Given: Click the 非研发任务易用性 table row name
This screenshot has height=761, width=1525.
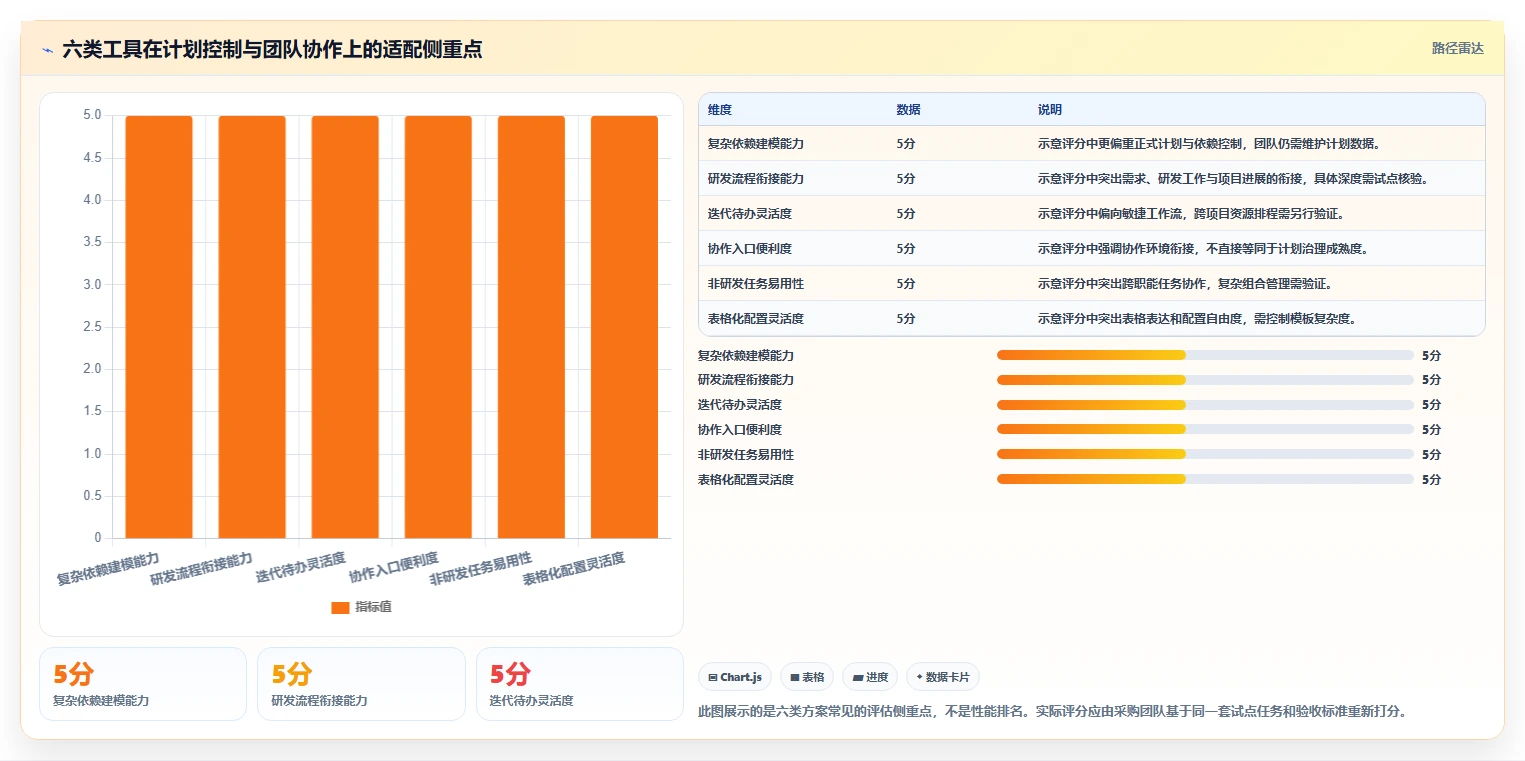Looking at the screenshot, I should pyautogui.click(x=756, y=284).
